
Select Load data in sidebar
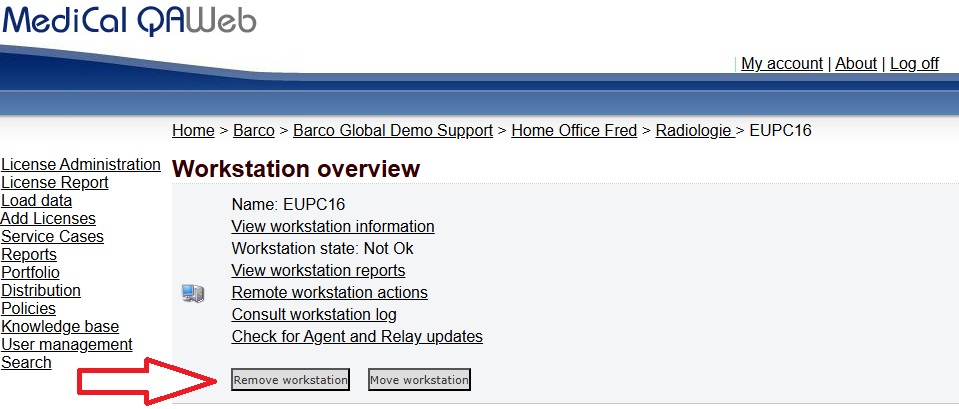(37, 201)
